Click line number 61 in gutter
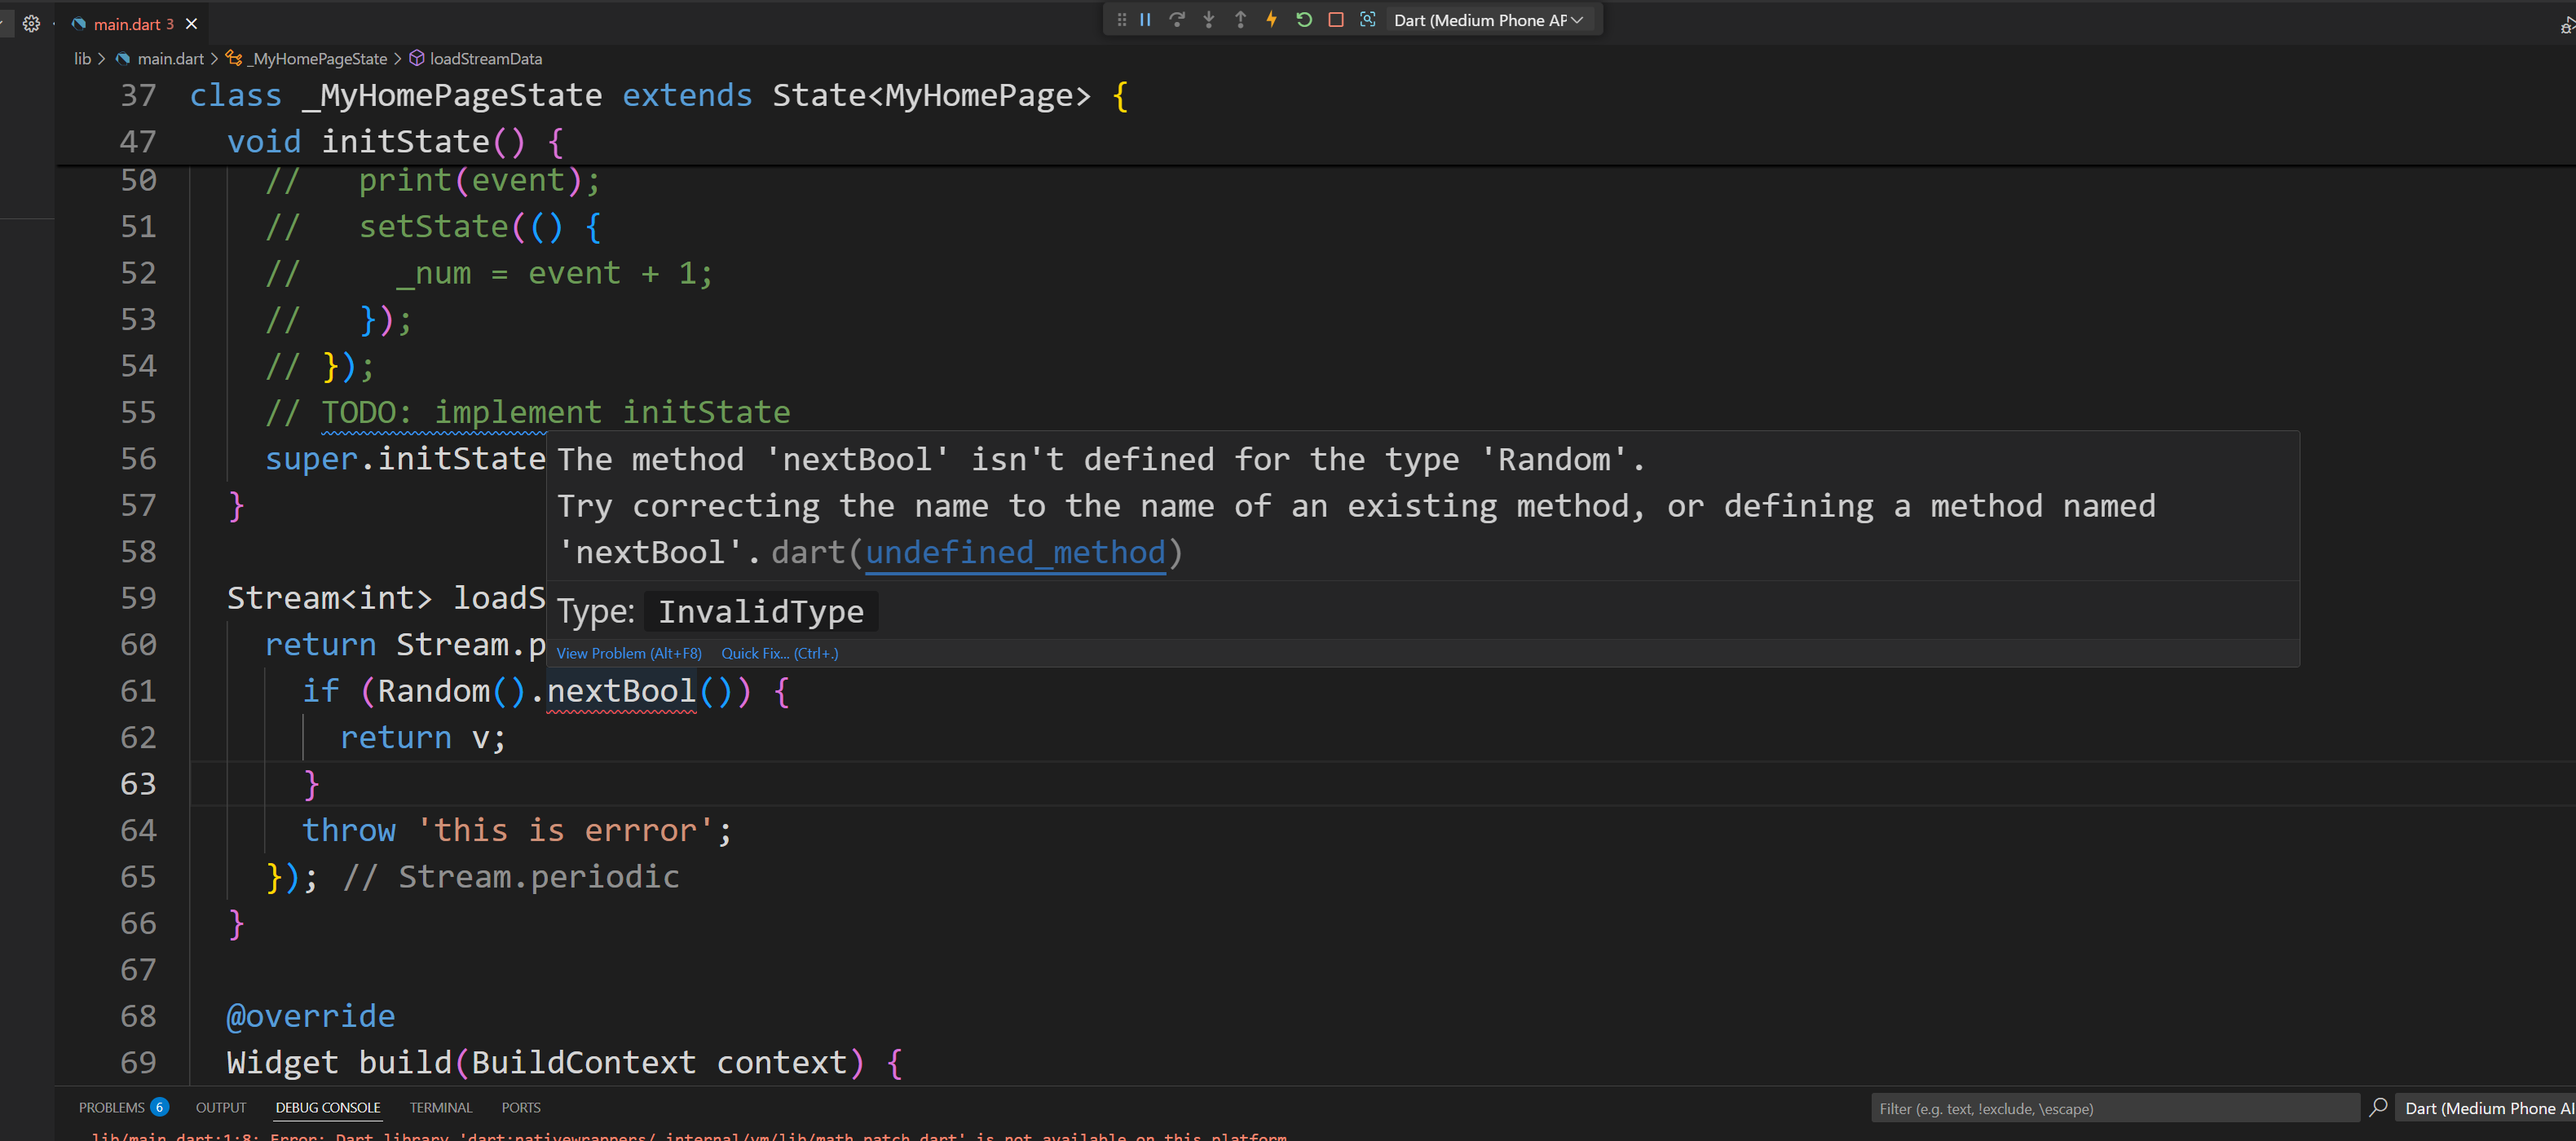 (x=138, y=691)
